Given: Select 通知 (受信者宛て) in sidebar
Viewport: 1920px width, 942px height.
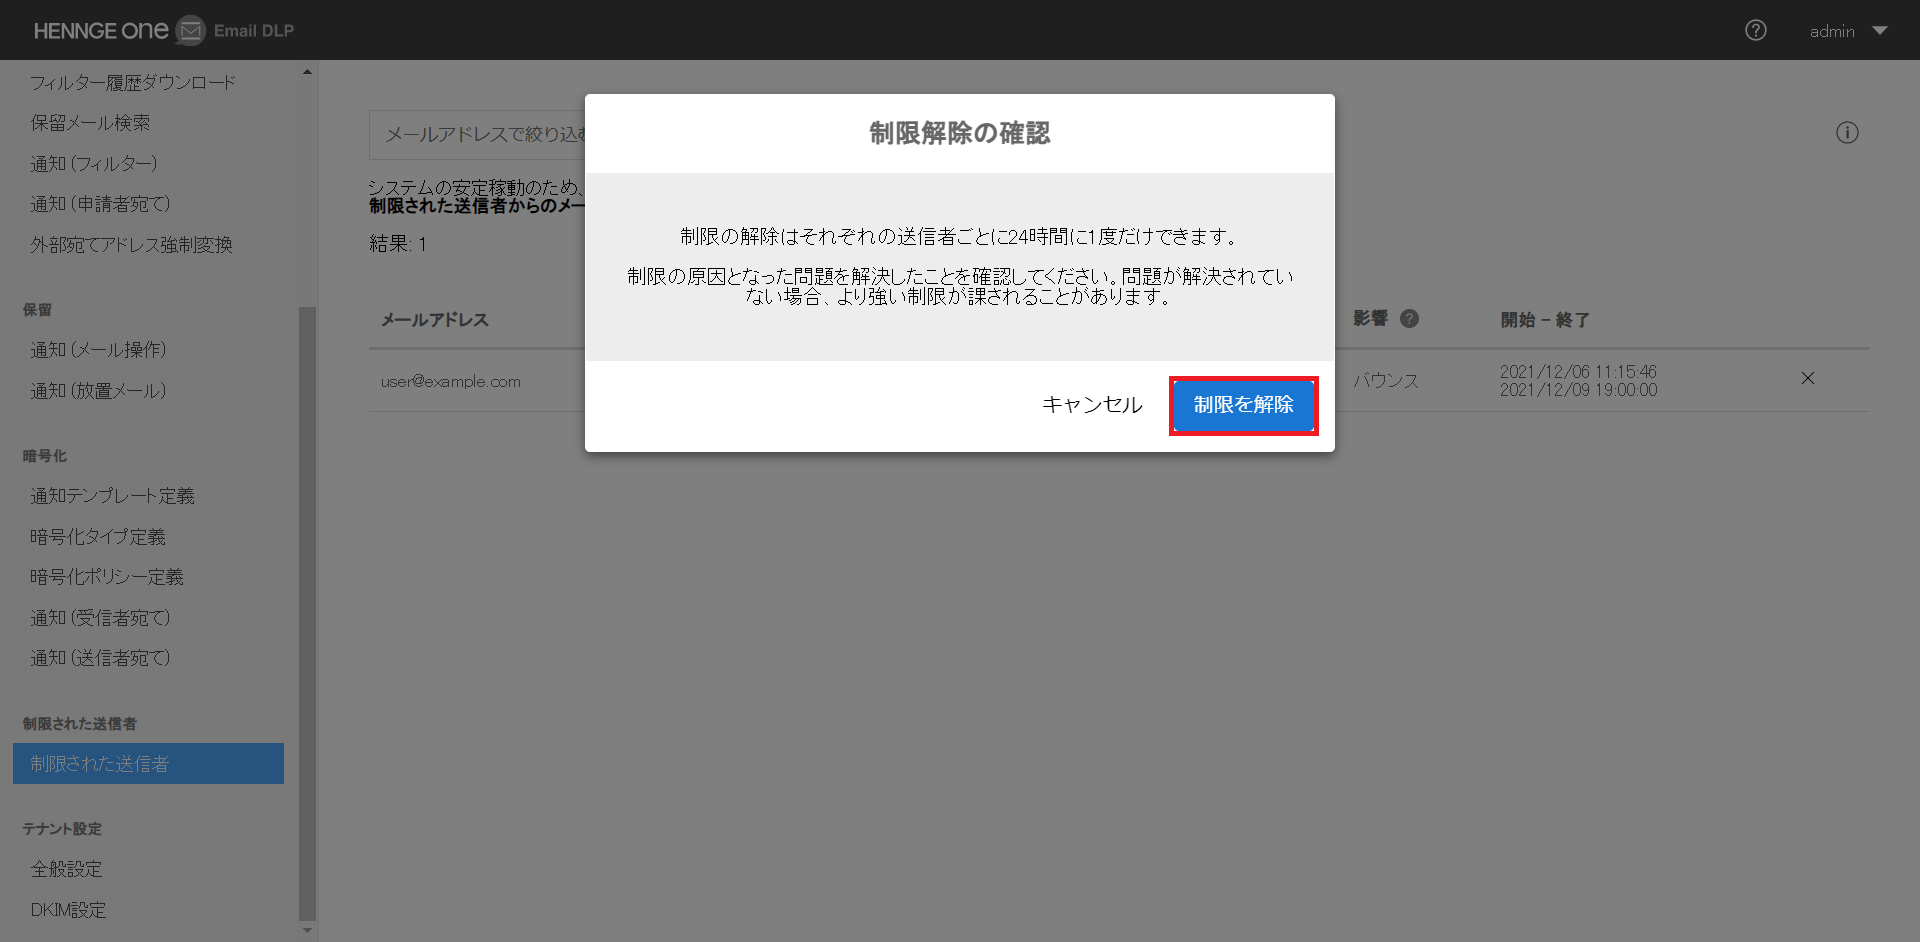Looking at the screenshot, I should 100,618.
